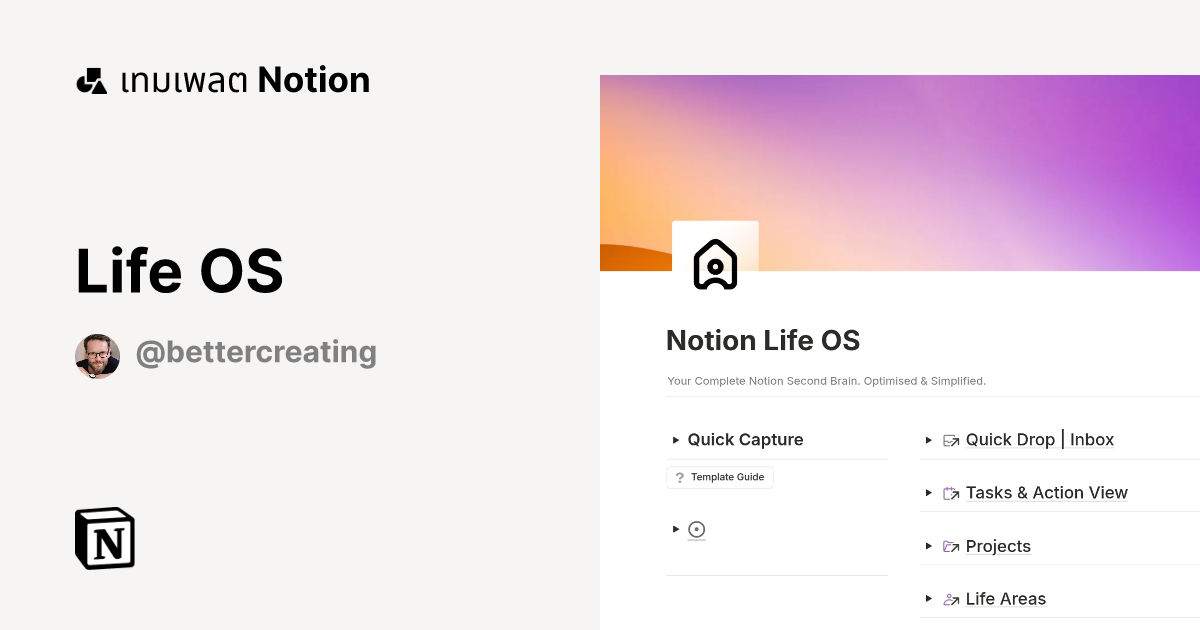The width and height of the screenshot is (1200, 630).
Task: Expand the Quick Capture section
Action: click(675, 440)
